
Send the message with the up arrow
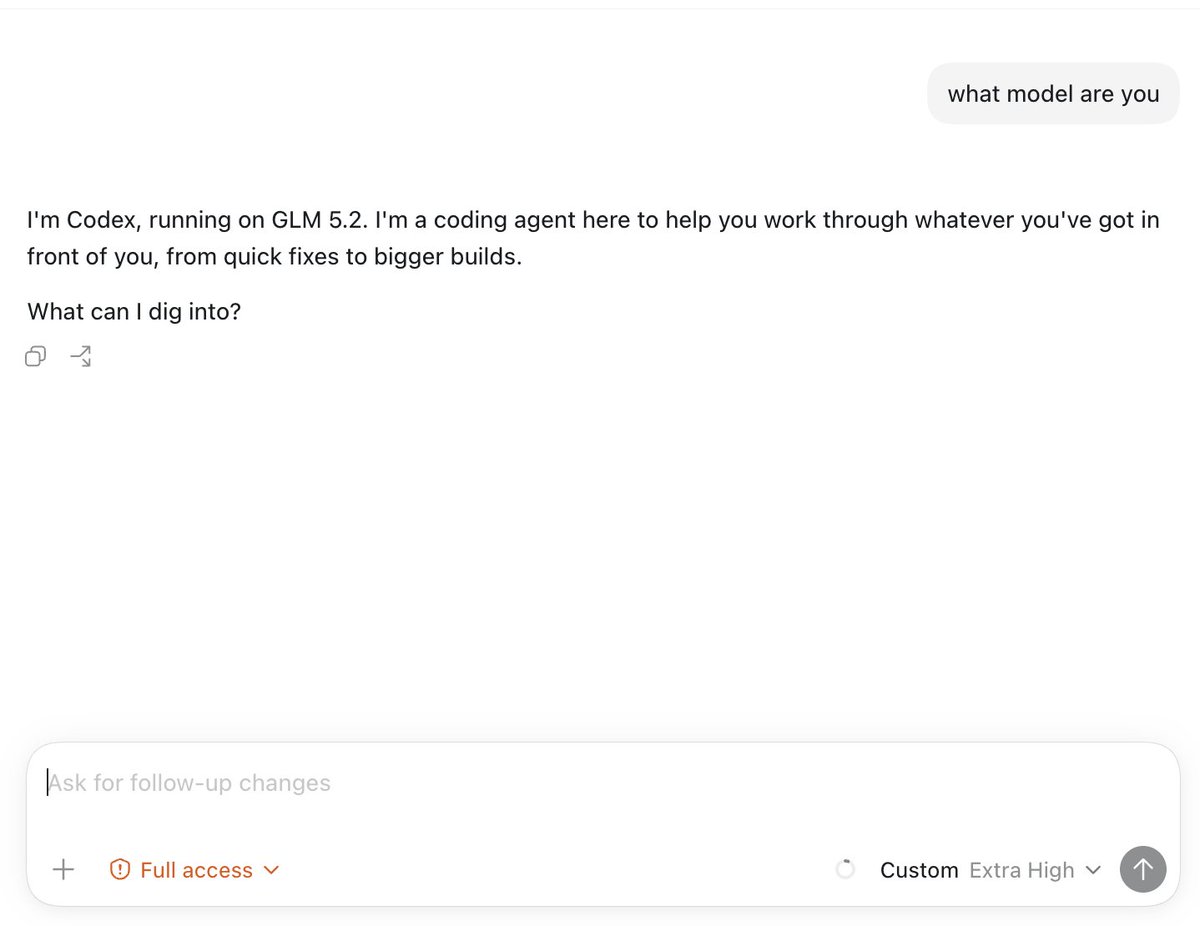[1143, 869]
